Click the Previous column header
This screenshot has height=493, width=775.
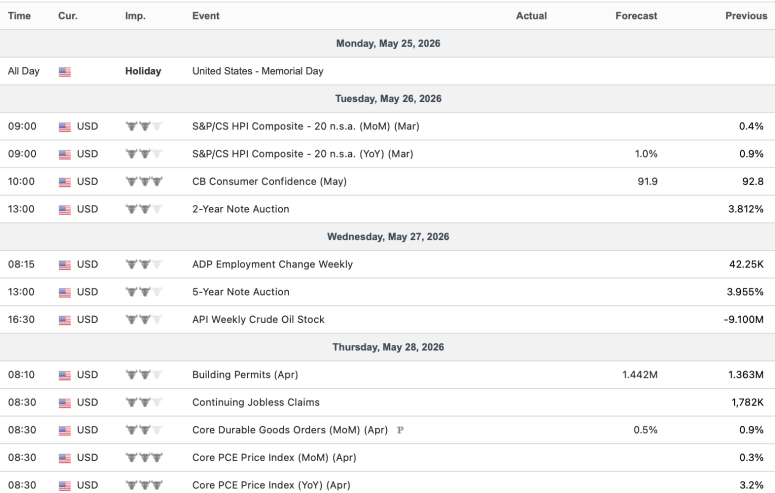[x=746, y=16]
